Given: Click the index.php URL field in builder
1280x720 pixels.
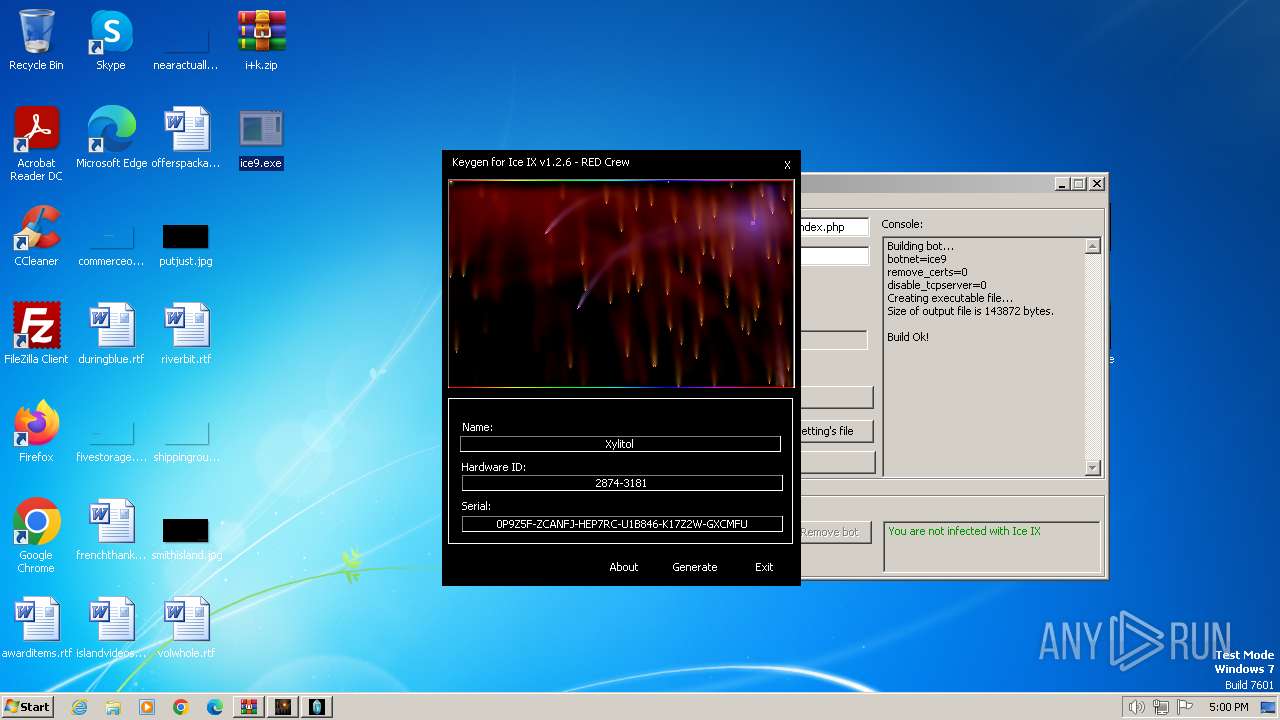Looking at the screenshot, I should click(834, 227).
